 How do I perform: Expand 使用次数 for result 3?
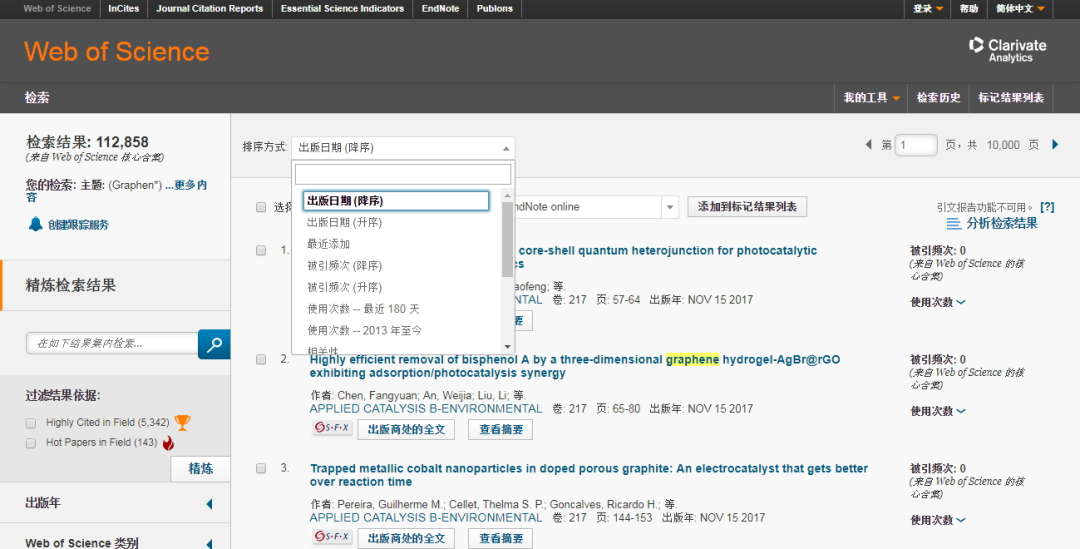pyautogui.click(x=937, y=520)
